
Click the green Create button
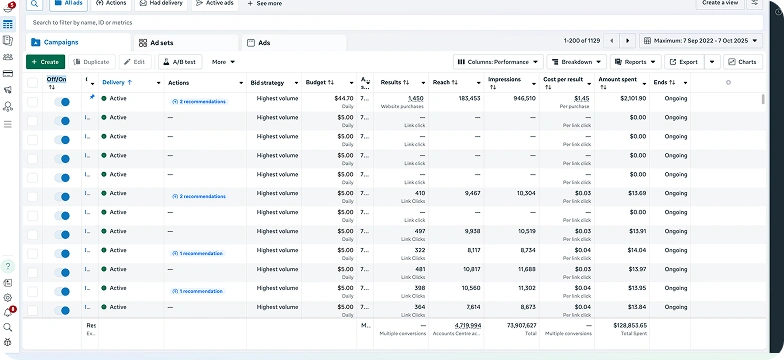46,62
